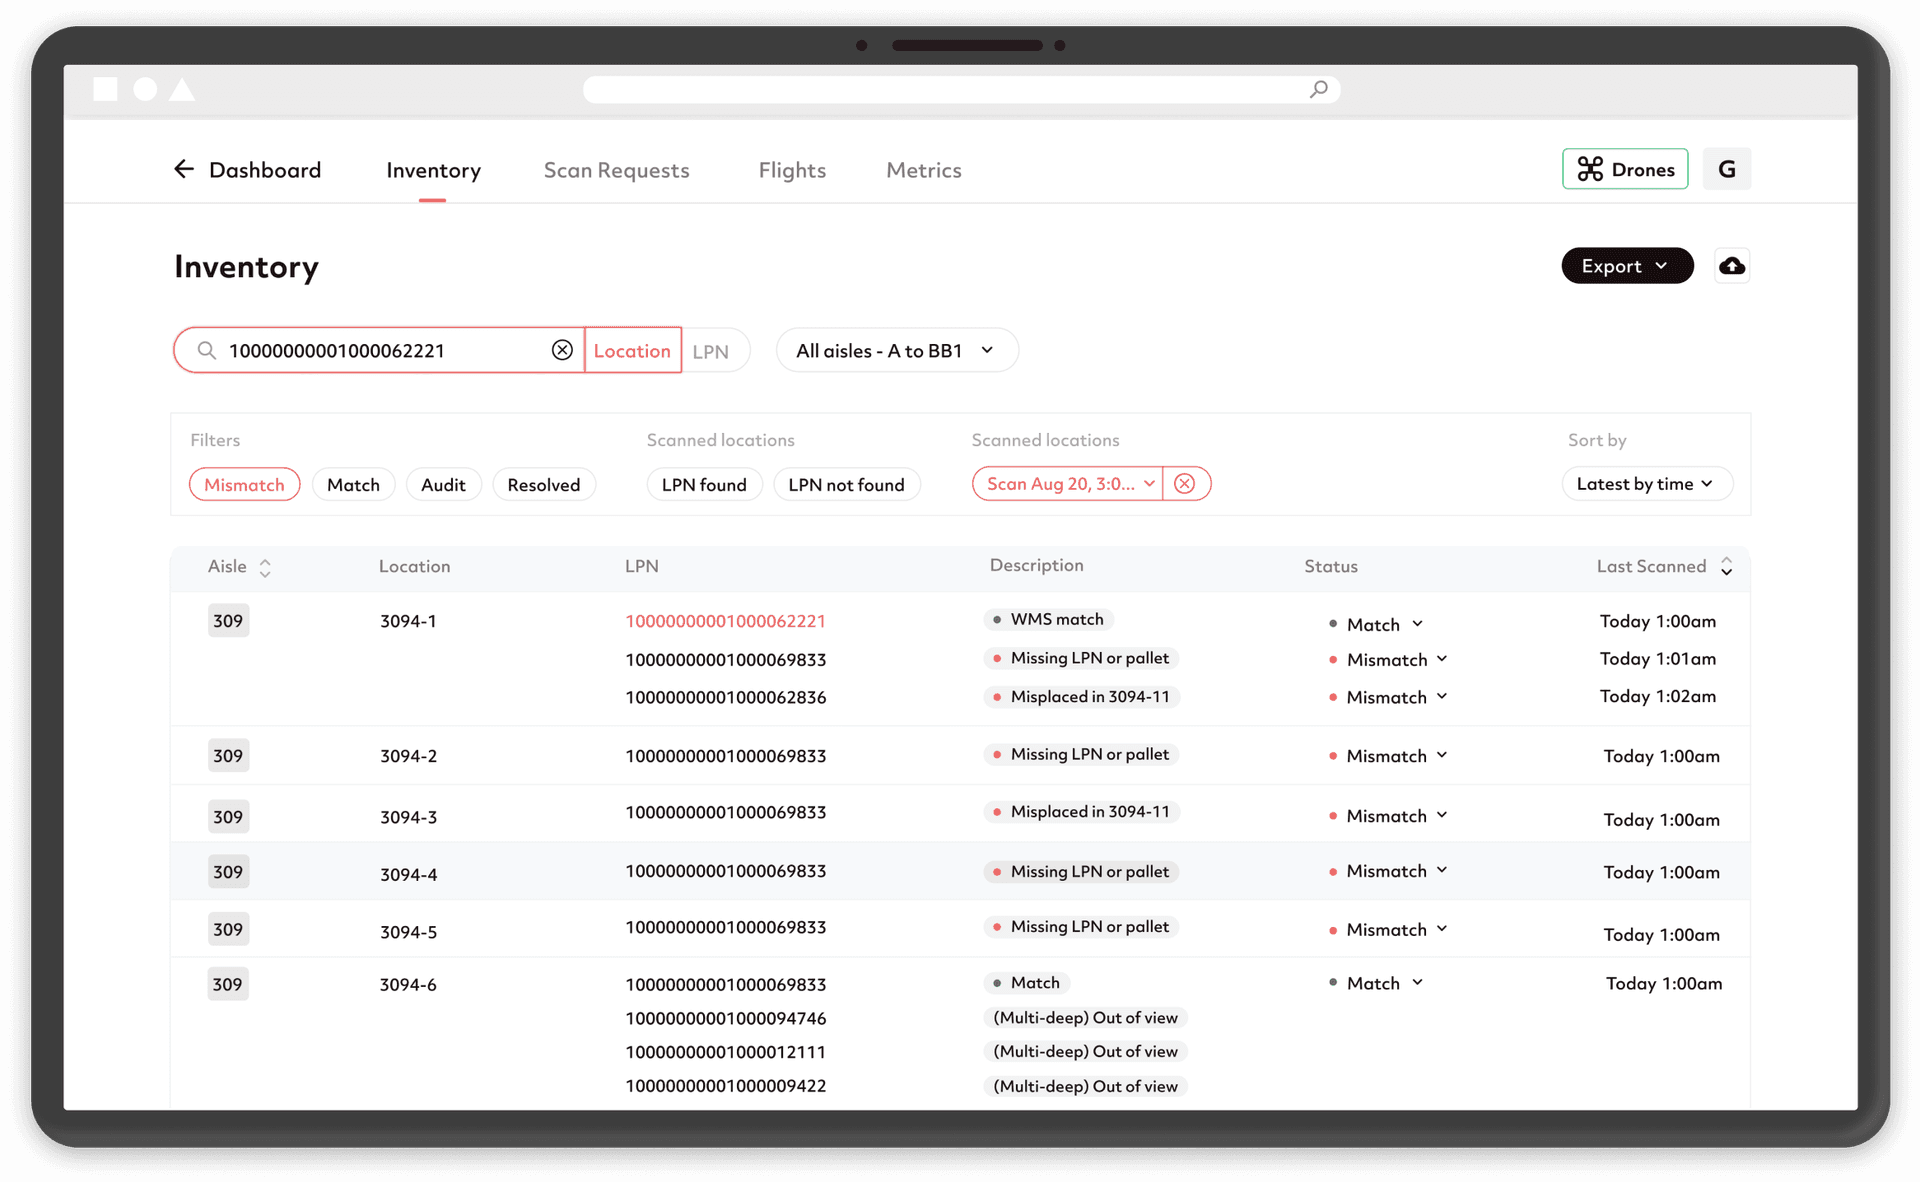Remove the Scan Aug 20 filter
The image size is (1920, 1182).
point(1185,484)
